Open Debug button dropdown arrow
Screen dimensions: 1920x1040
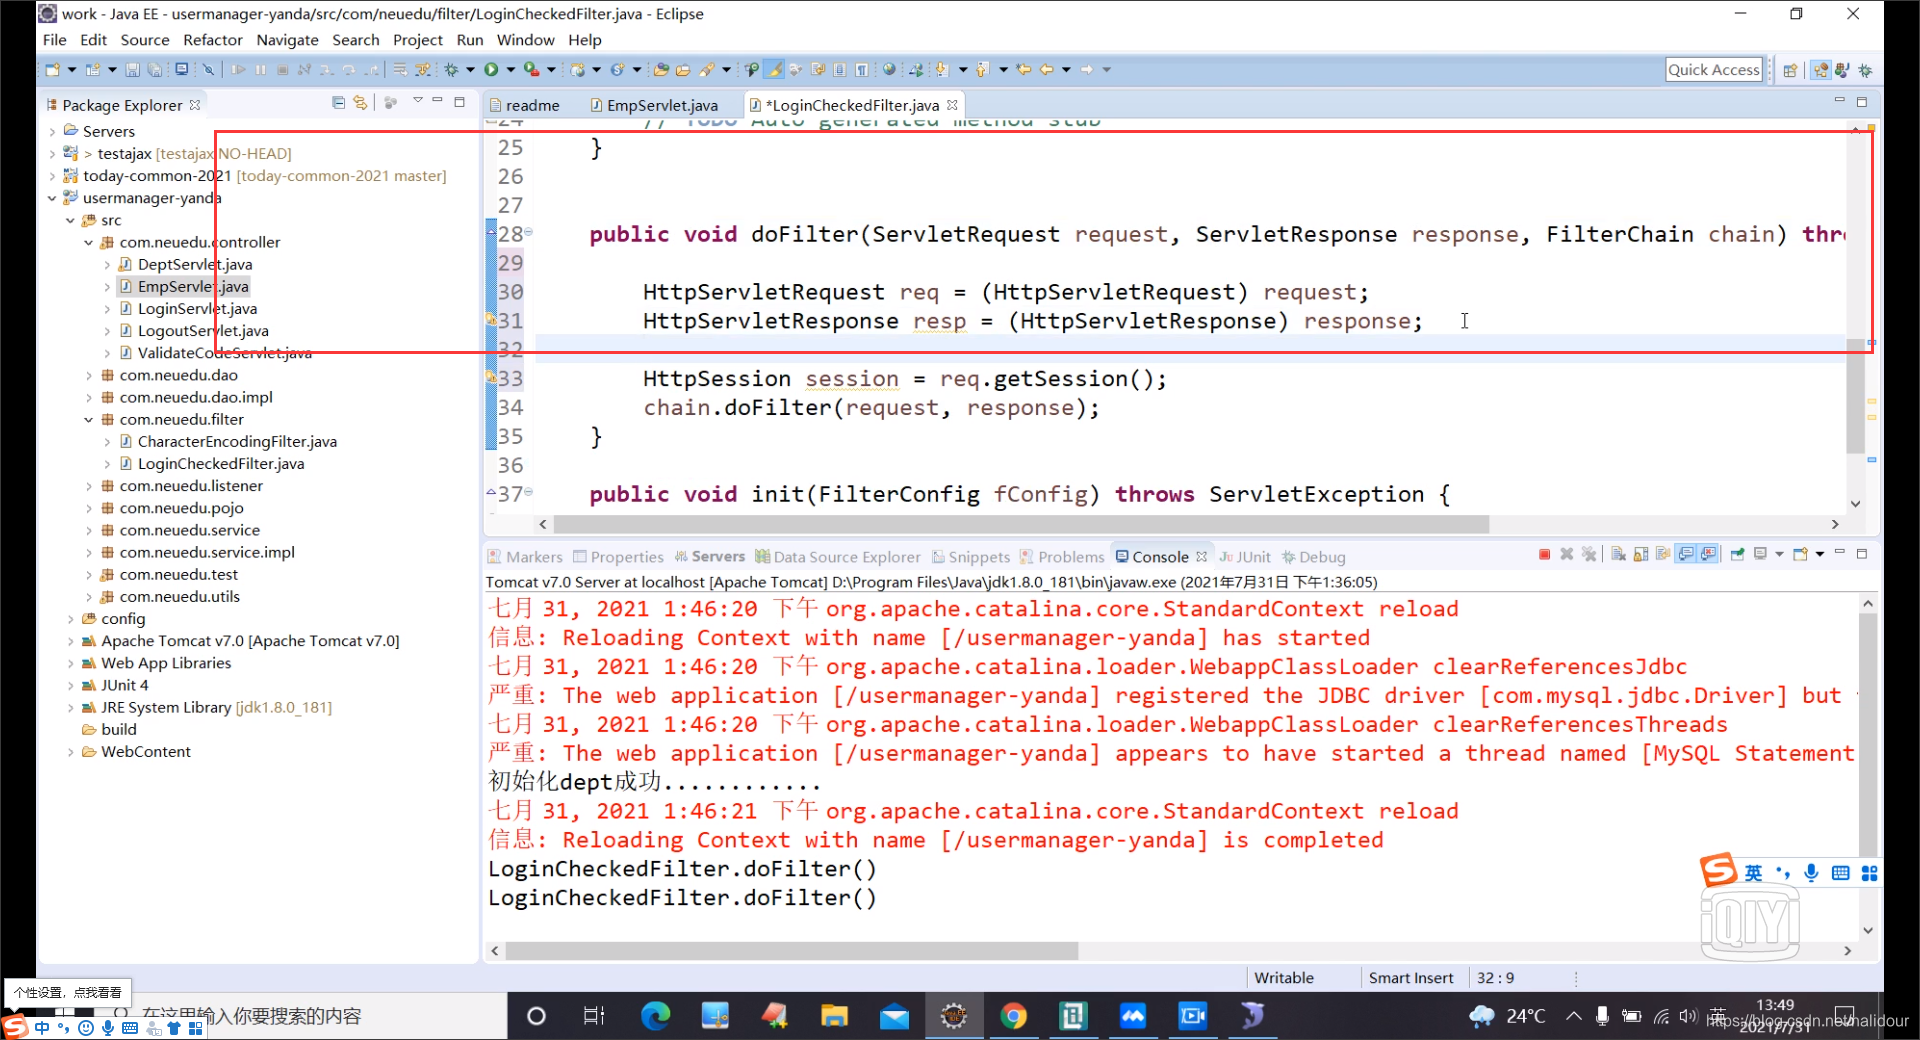pos(470,70)
